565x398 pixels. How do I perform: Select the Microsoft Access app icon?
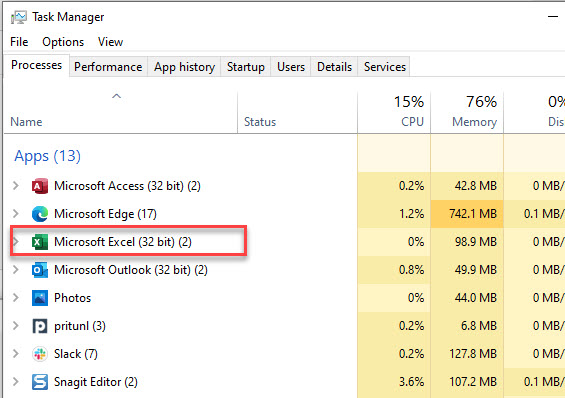(x=40, y=186)
